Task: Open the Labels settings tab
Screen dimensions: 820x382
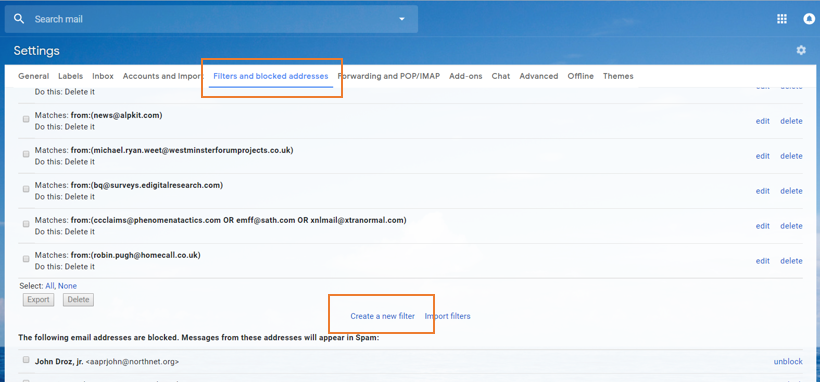Action: tap(71, 76)
